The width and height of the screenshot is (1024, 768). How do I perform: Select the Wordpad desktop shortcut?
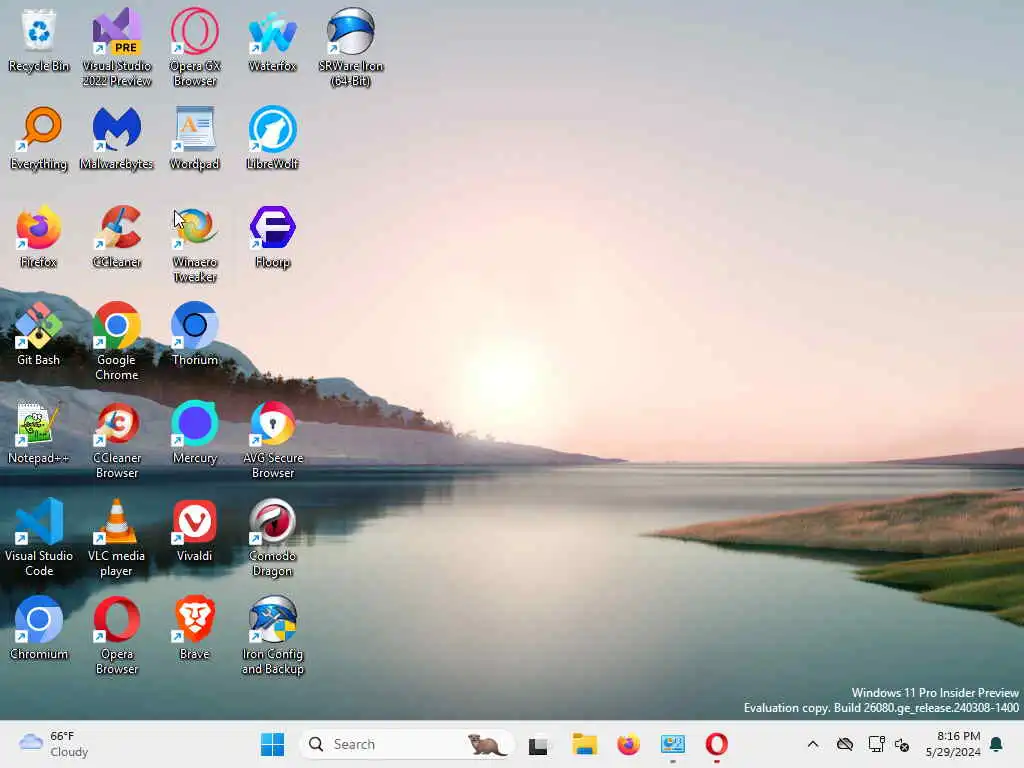click(195, 138)
